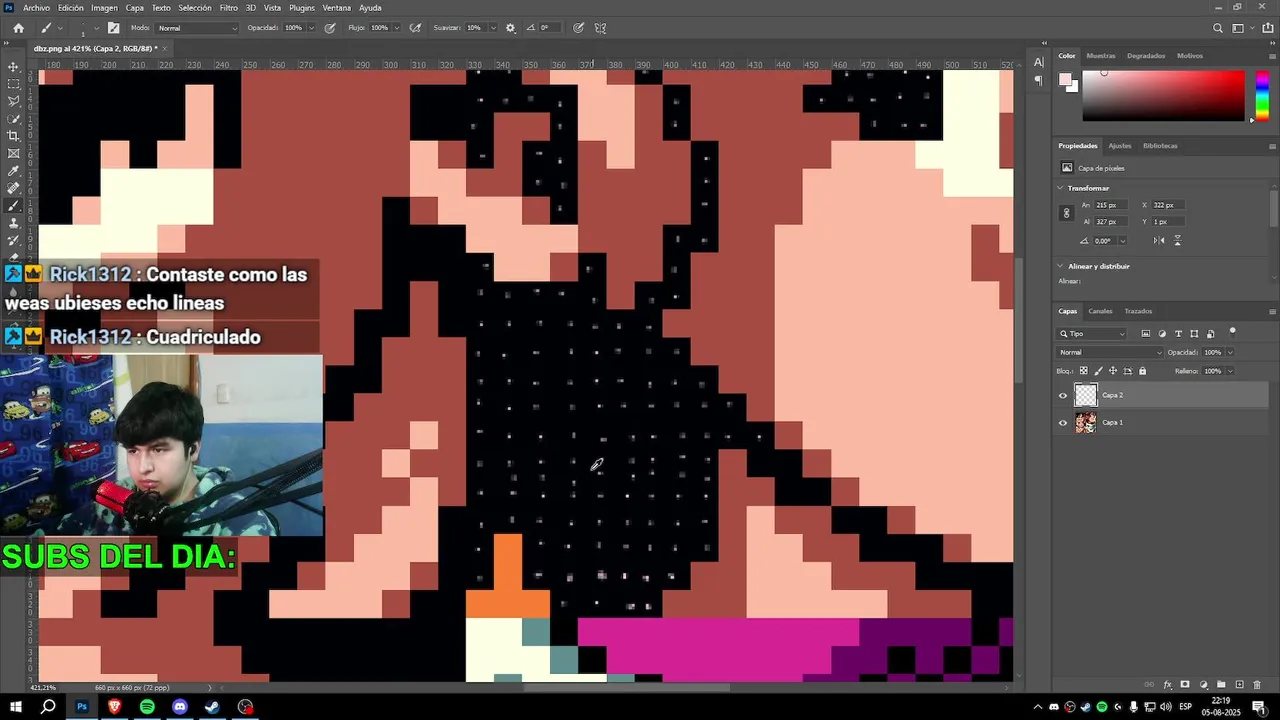Click create new layer icon

pos(1239,685)
